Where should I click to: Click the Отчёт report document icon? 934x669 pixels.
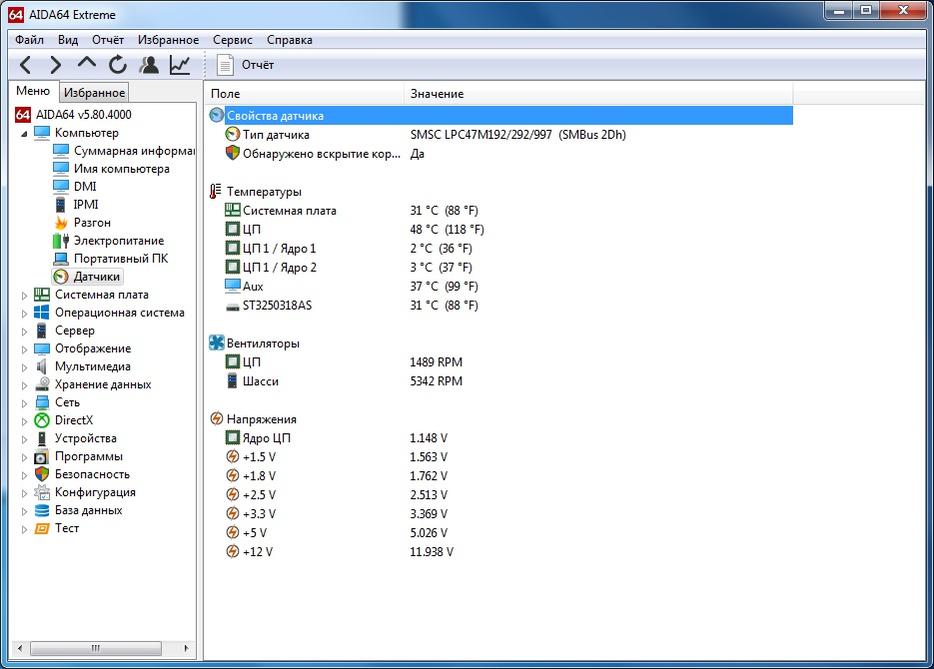point(225,64)
